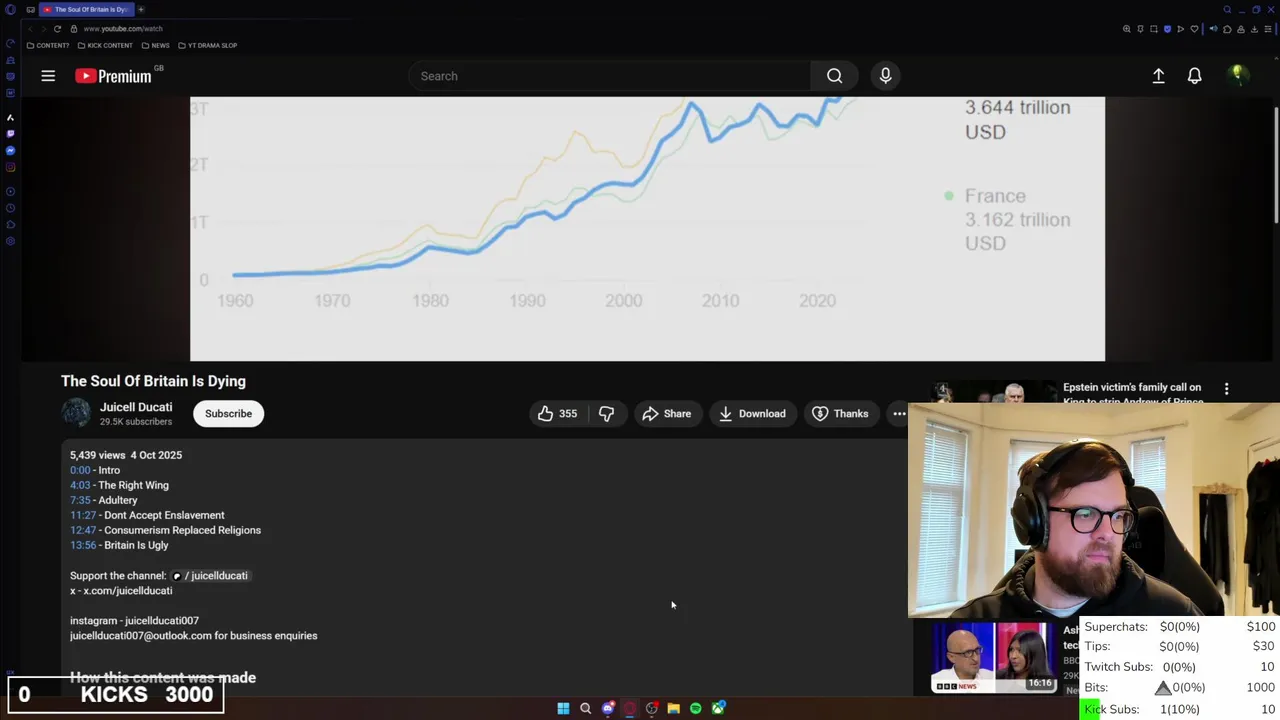Jump to 7:35 Adultery timestamp
Screen dimensions: 1280x720
point(80,500)
